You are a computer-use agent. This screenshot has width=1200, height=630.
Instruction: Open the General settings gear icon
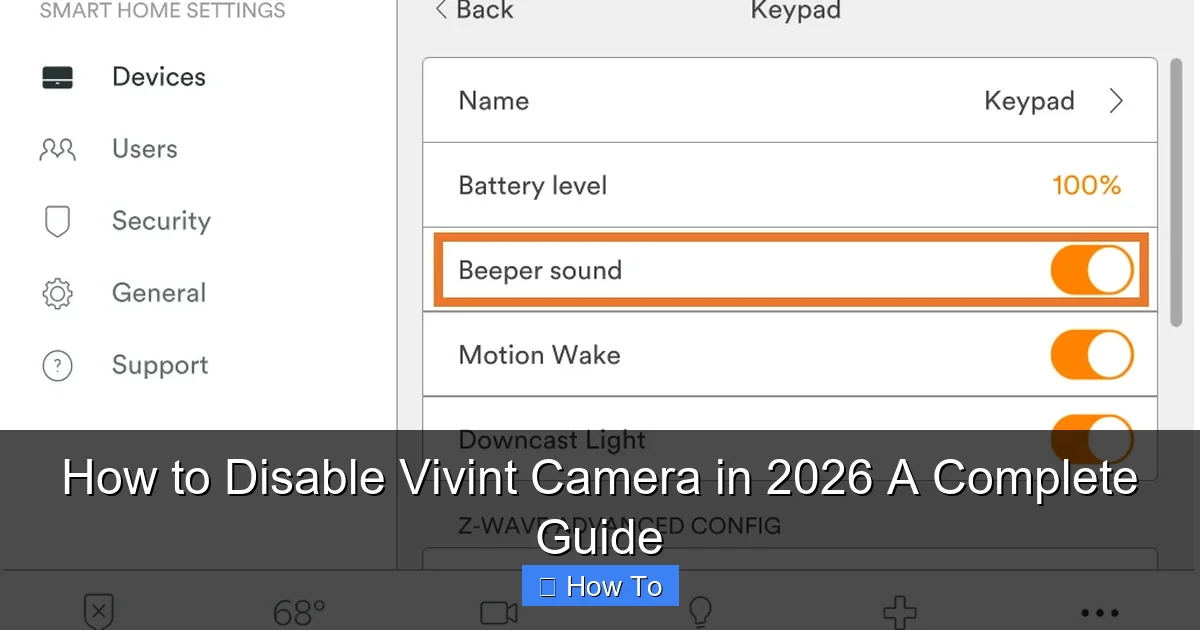click(x=57, y=293)
